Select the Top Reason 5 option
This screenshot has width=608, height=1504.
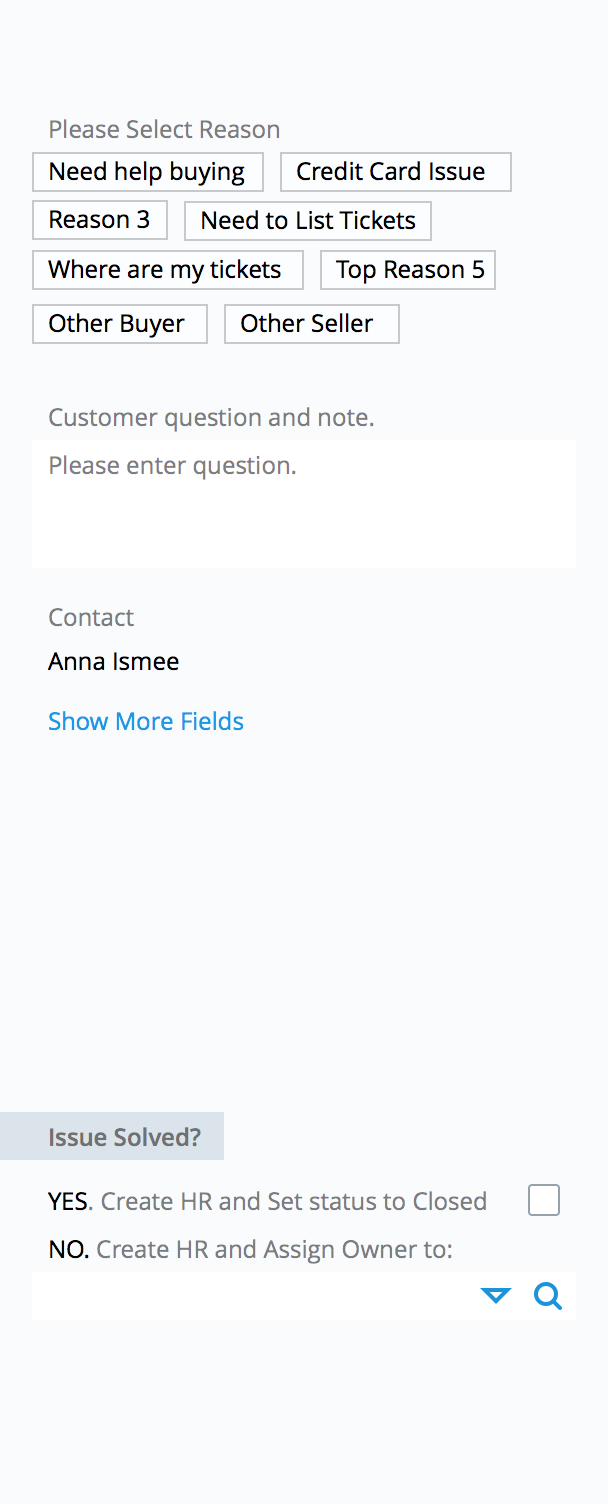tap(408, 270)
